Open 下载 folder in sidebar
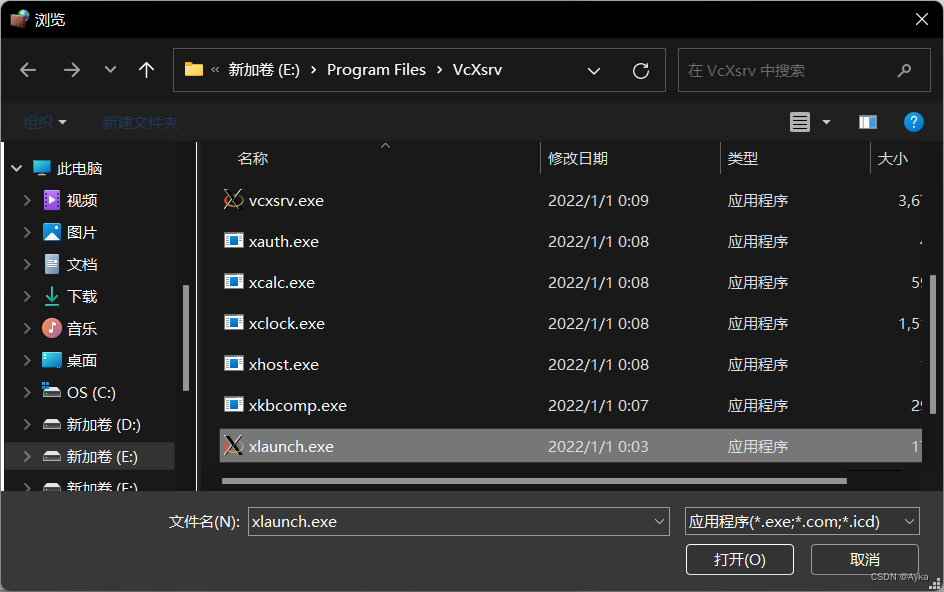The image size is (944, 592). coord(82,296)
